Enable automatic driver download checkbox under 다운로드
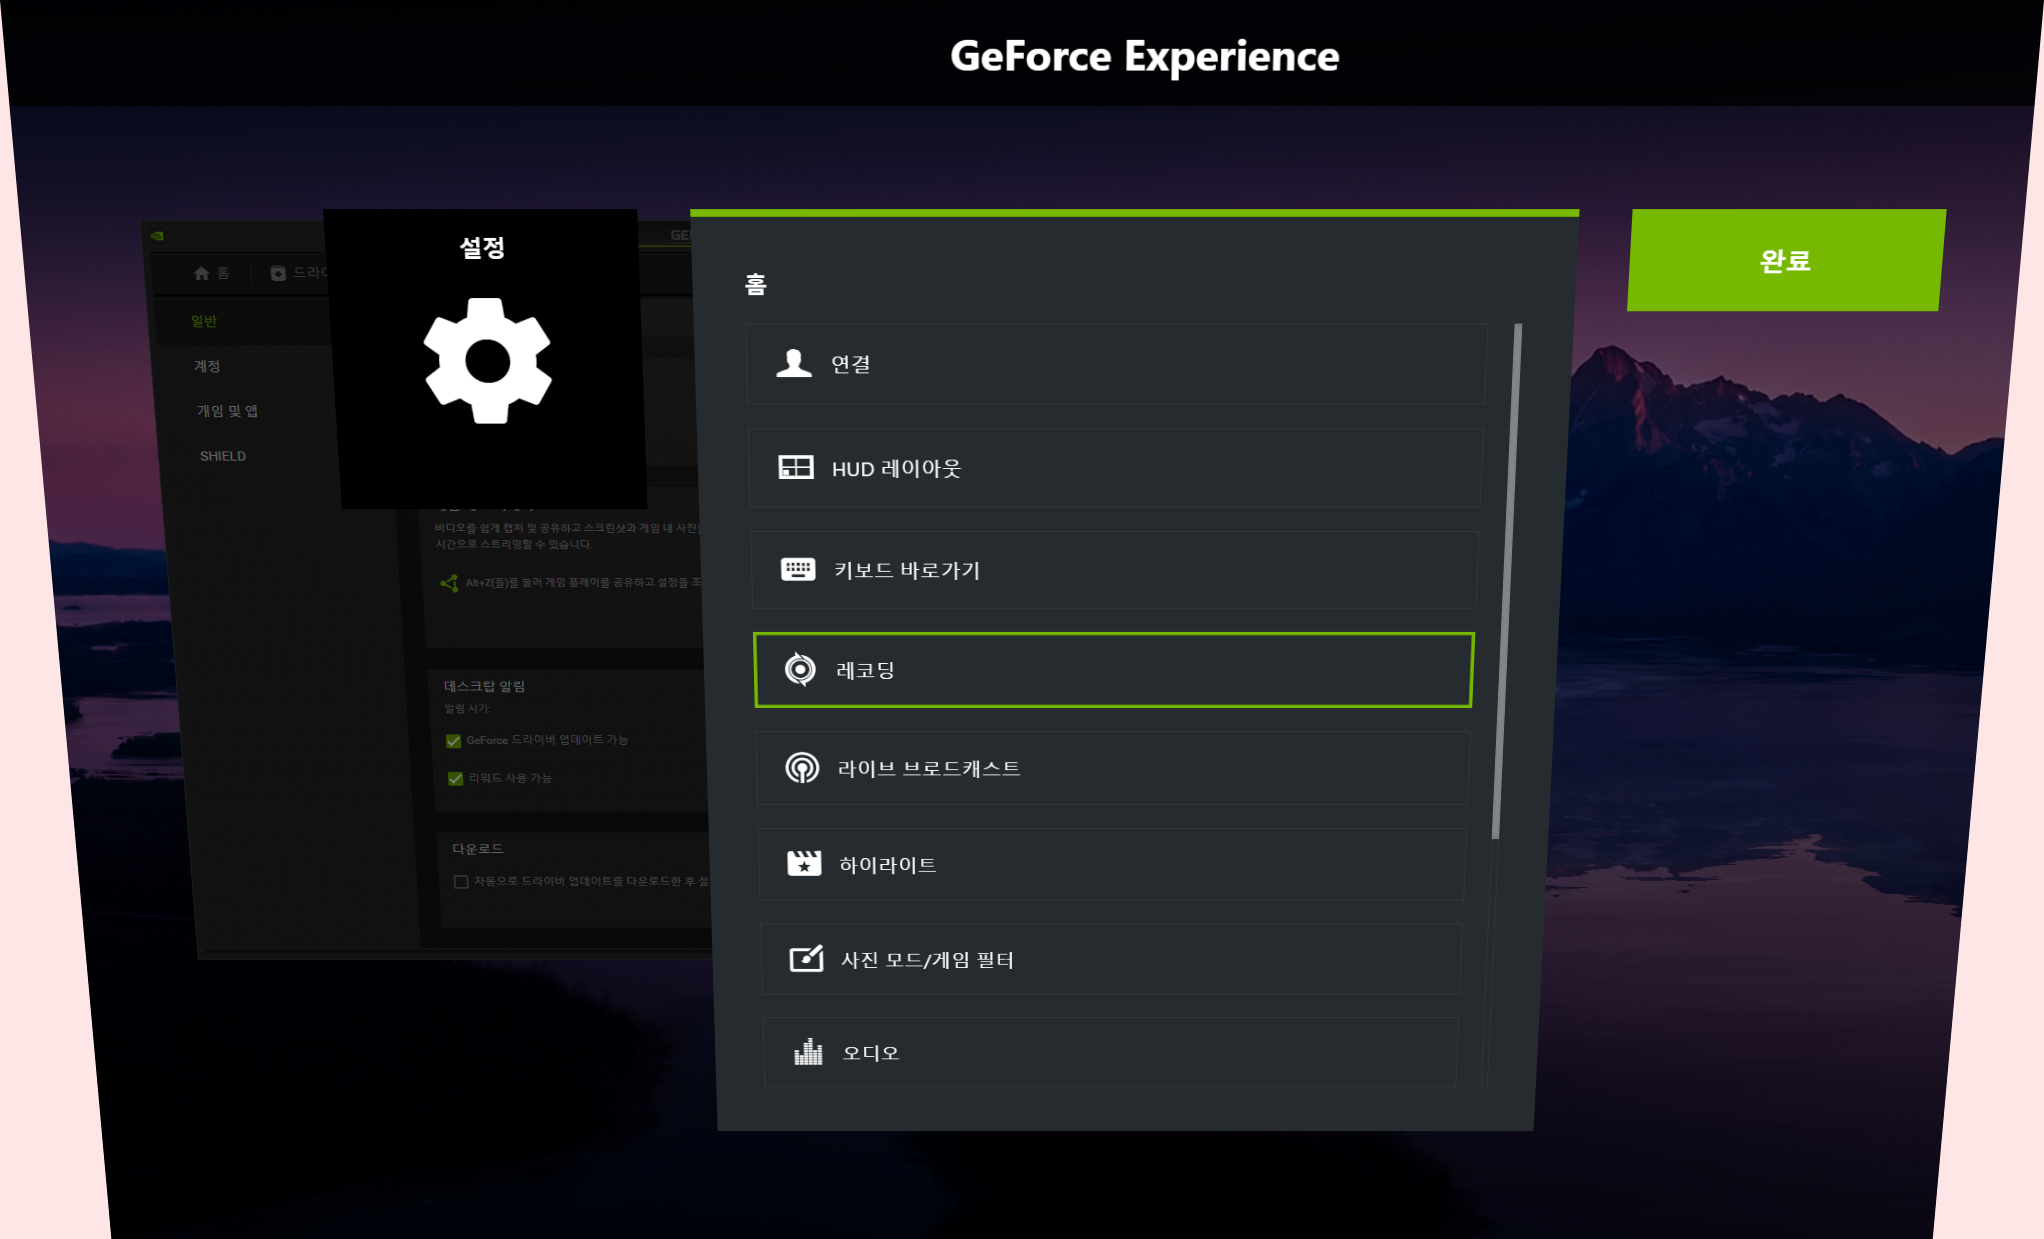Screen dimensions: 2044x1239 click(x=461, y=882)
